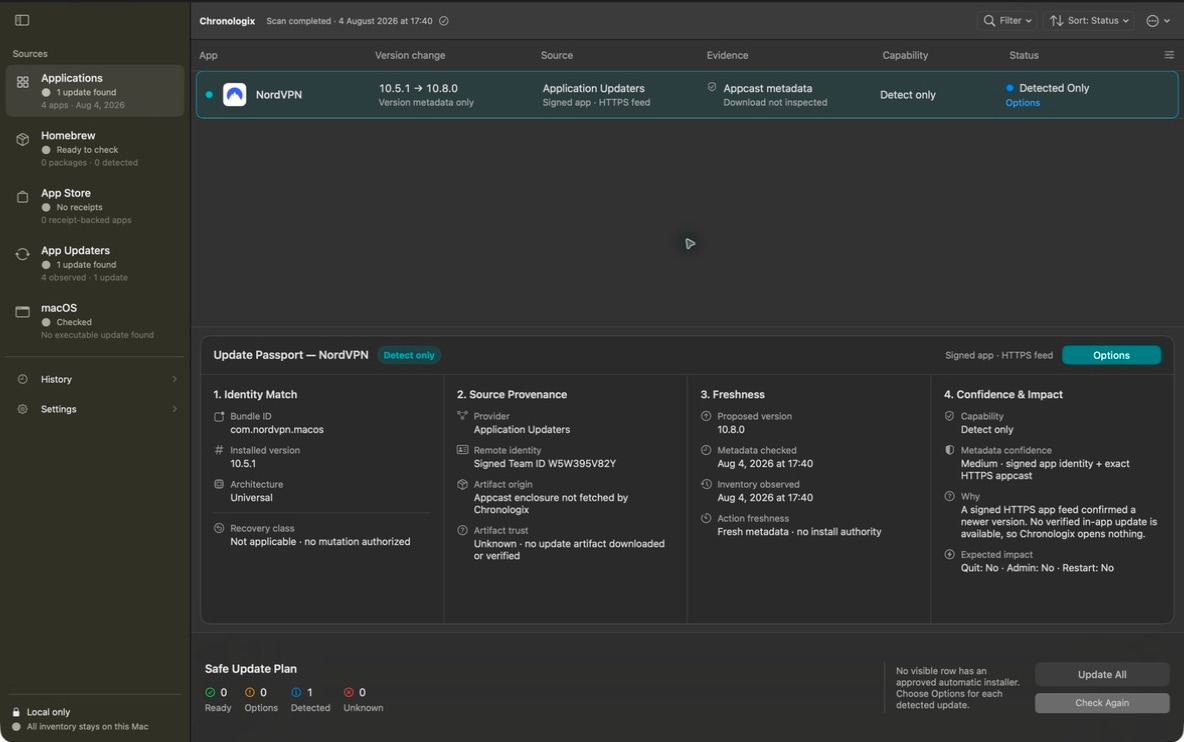
Task: Click Appcast metadata evidence icon
Action: [711, 88]
